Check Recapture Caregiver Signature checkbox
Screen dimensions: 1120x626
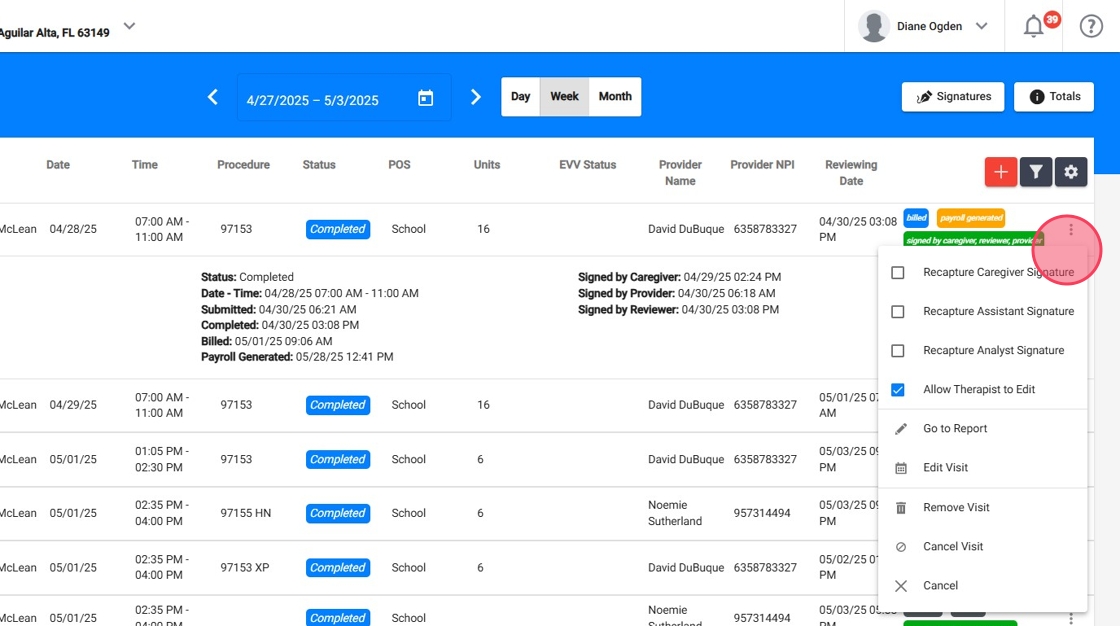898,272
